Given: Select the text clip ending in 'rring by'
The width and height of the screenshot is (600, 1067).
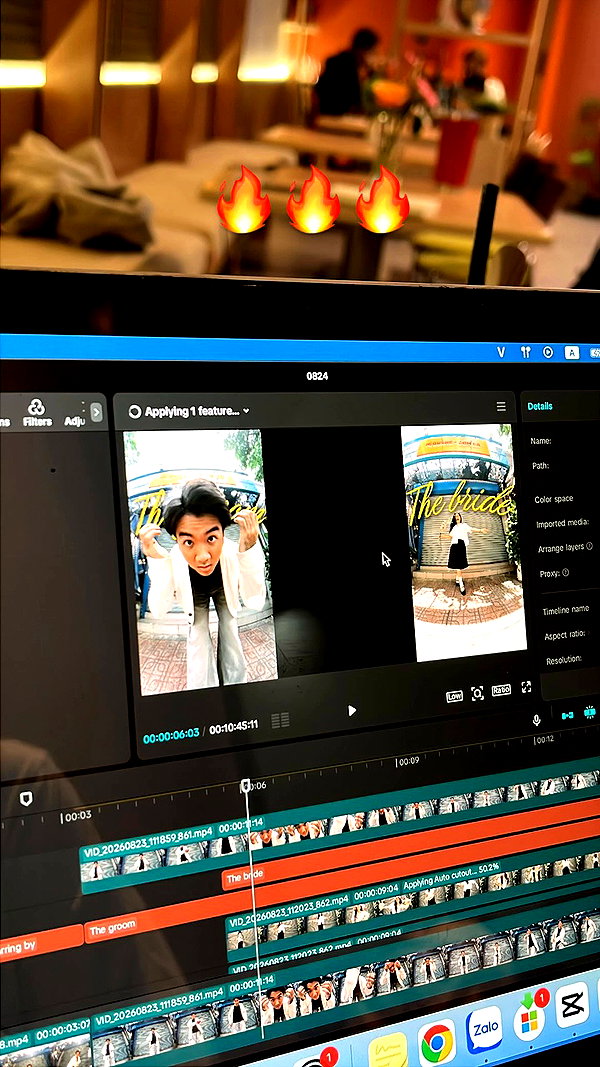Looking at the screenshot, I should [41, 943].
